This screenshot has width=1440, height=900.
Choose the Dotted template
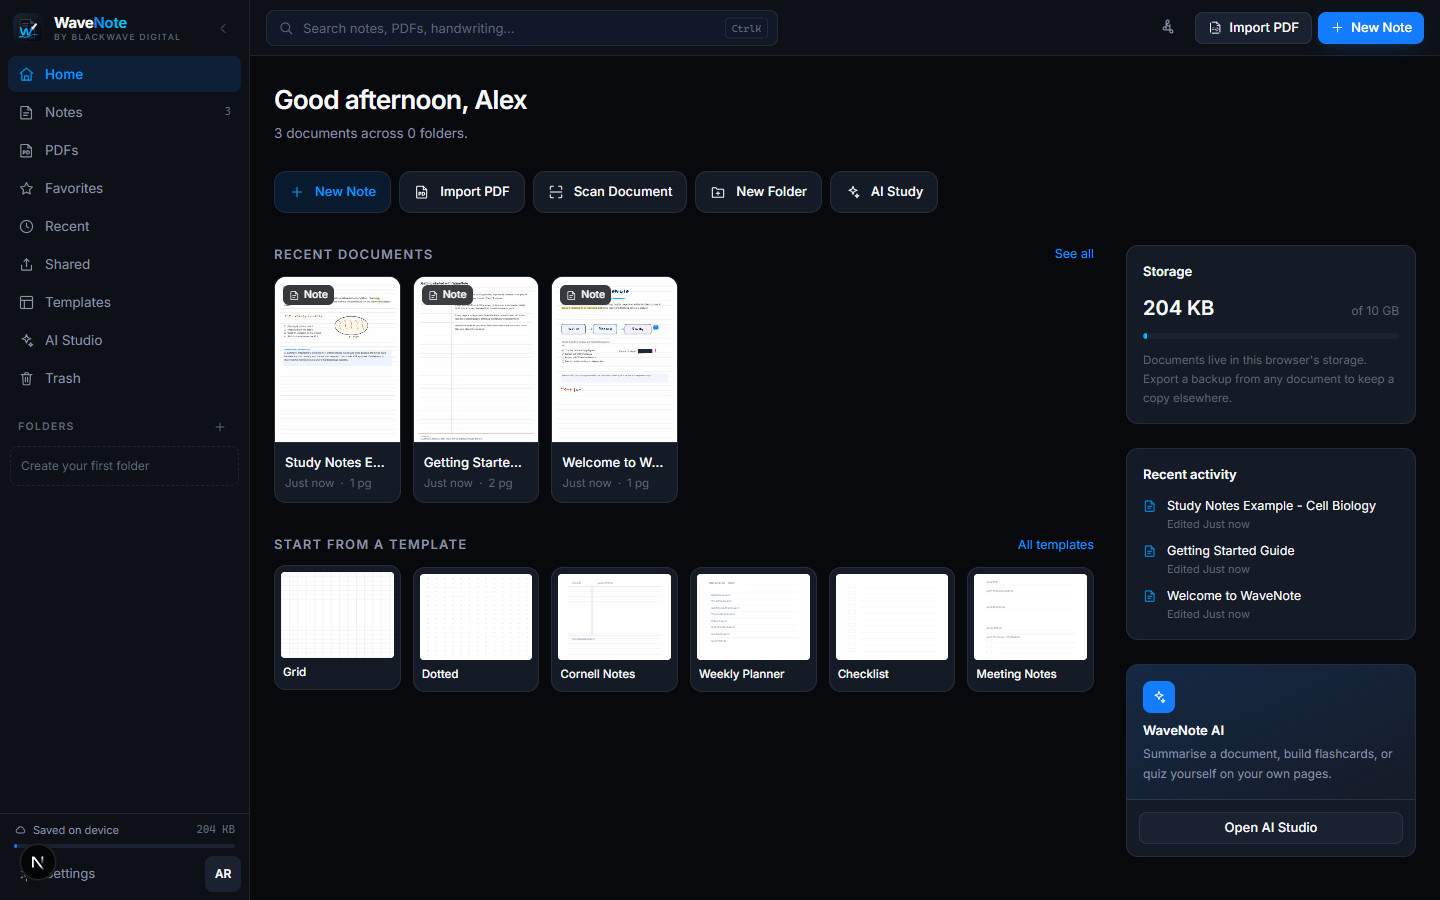point(476,629)
